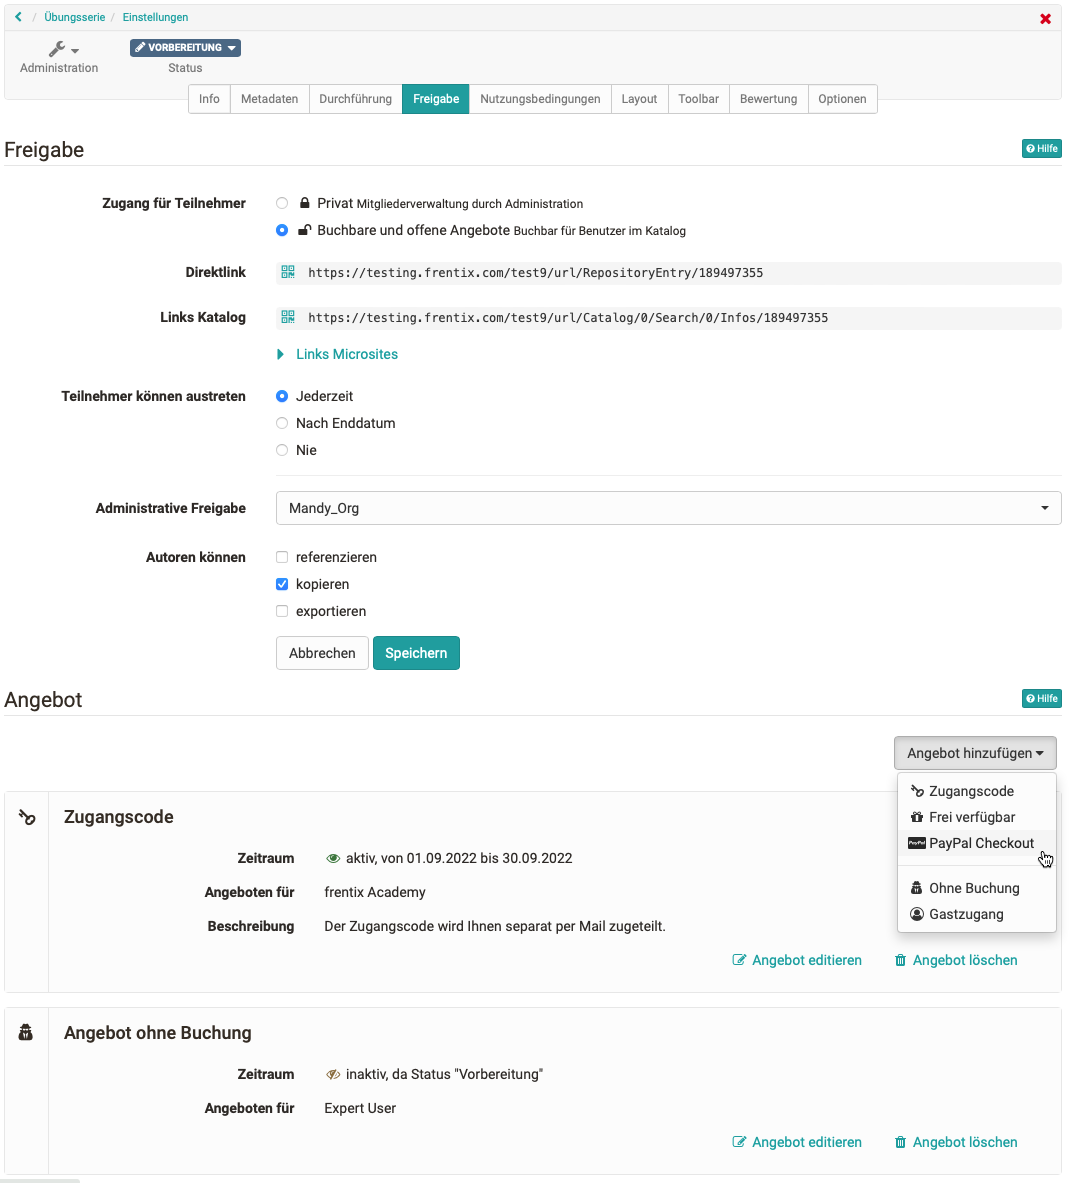Viewport: 1069px width, 1183px height.
Task: Click the key icon of Zugangscode offer
Action: (x=27, y=818)
